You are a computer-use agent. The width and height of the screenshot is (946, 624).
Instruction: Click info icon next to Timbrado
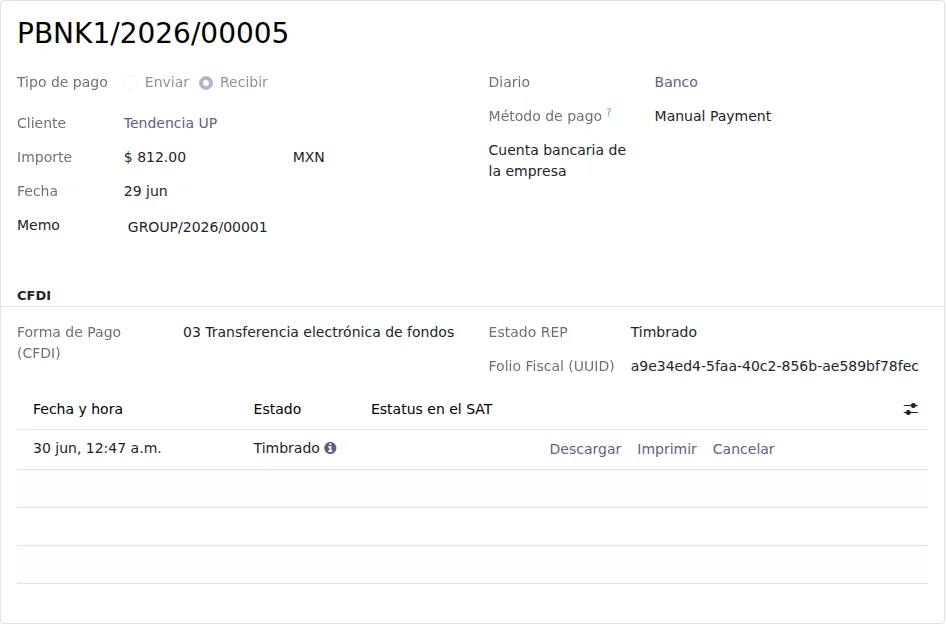330,448
